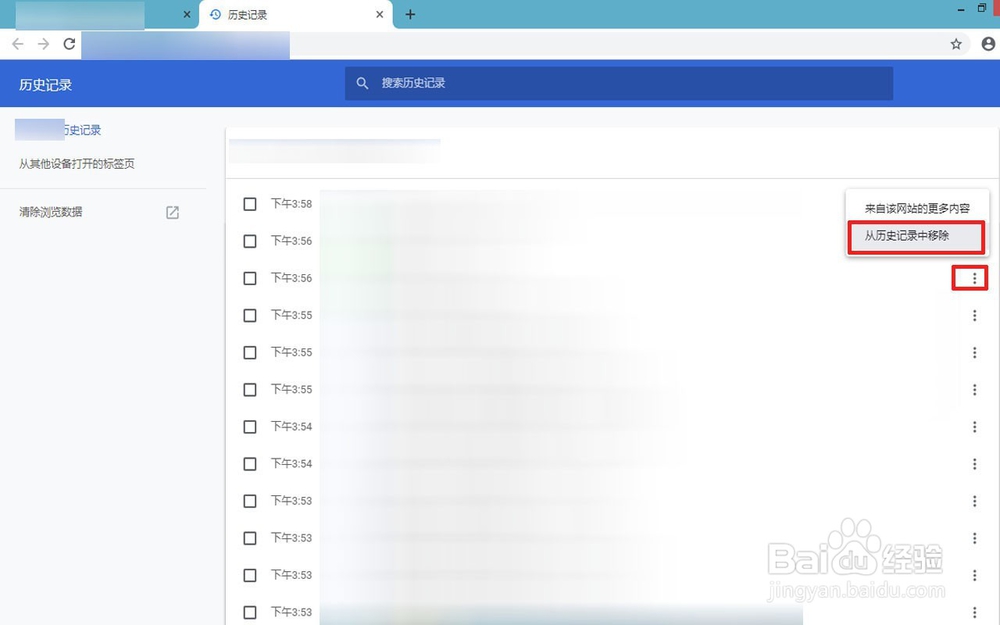The height and width of the screenshot is (625, 1000).
Task: Mark the third 下午3:53 entry's checkbox
Action: coord(250,575)
